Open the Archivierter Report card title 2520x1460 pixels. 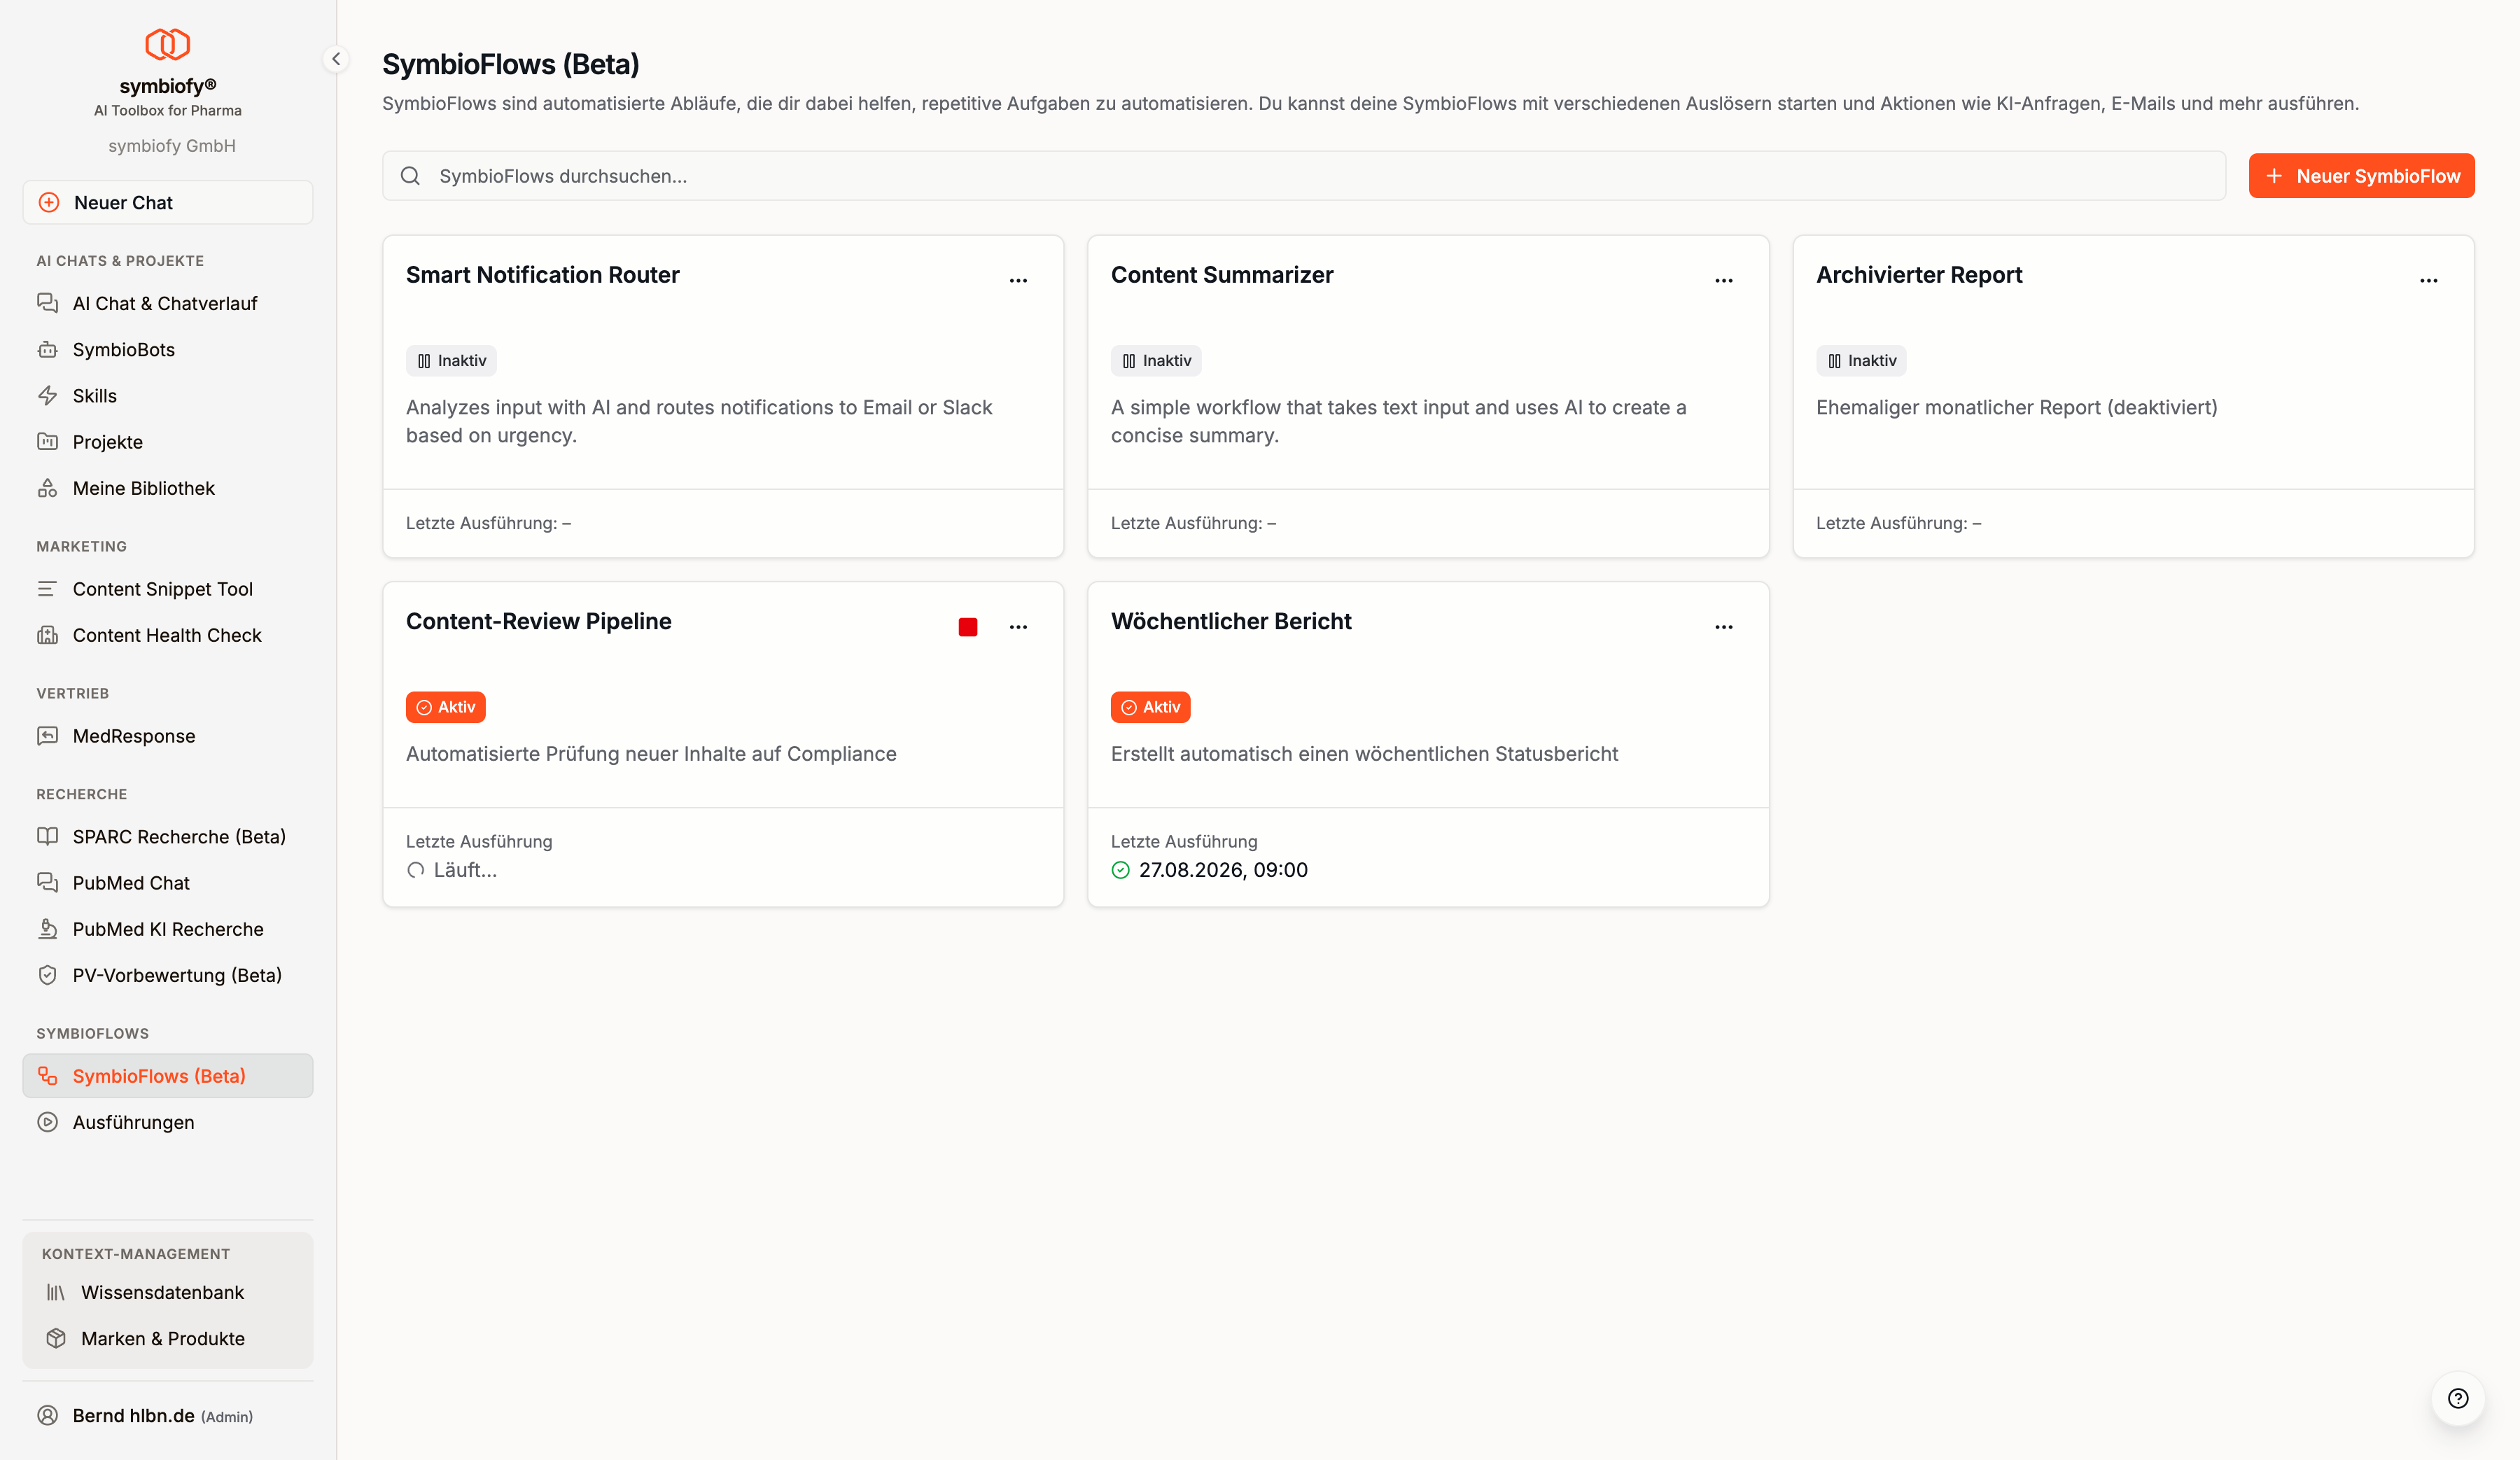coord(1919,275)
